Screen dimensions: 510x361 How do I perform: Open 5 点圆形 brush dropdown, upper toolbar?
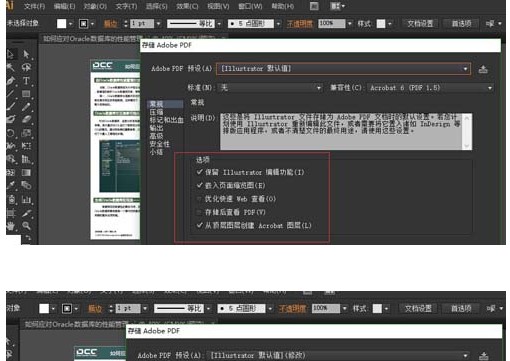(x=278, y=24)
